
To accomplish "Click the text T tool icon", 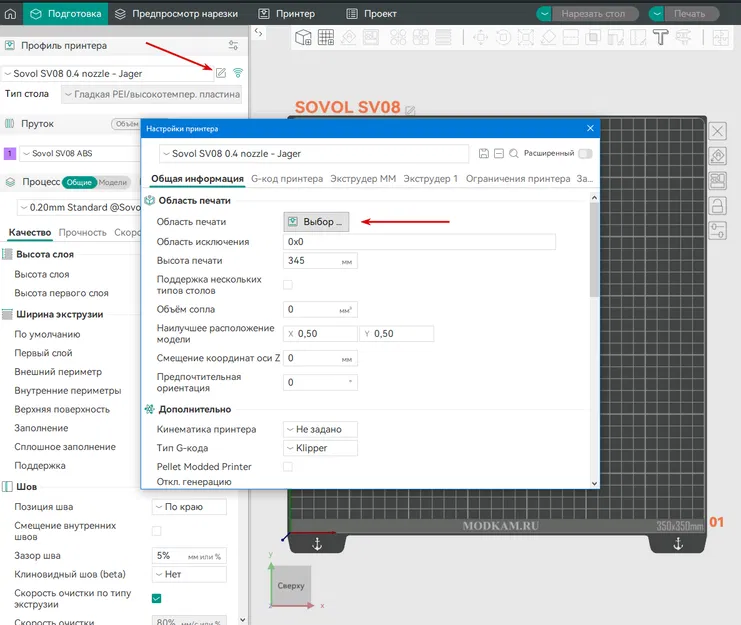I will click(660, 37).
